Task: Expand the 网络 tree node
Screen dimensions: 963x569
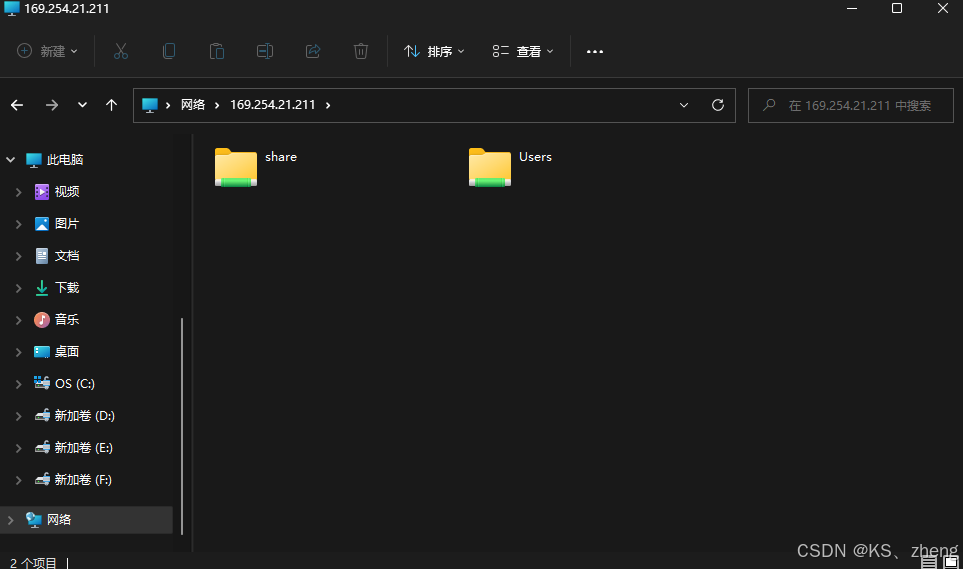Action: coord(10,520)
